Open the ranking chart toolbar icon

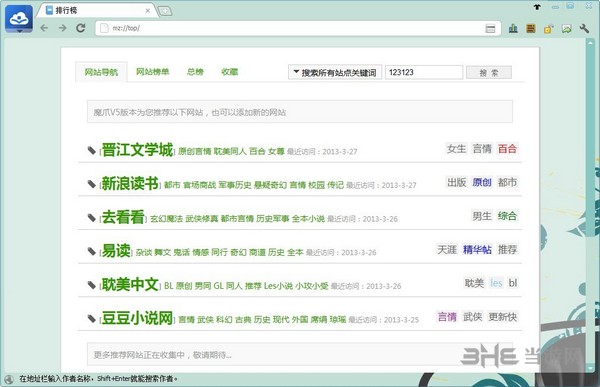click(x=513, y=28)
